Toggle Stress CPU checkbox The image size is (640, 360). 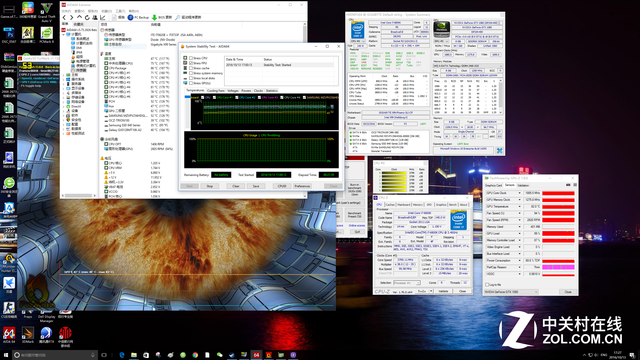click(x=191, y=58)
